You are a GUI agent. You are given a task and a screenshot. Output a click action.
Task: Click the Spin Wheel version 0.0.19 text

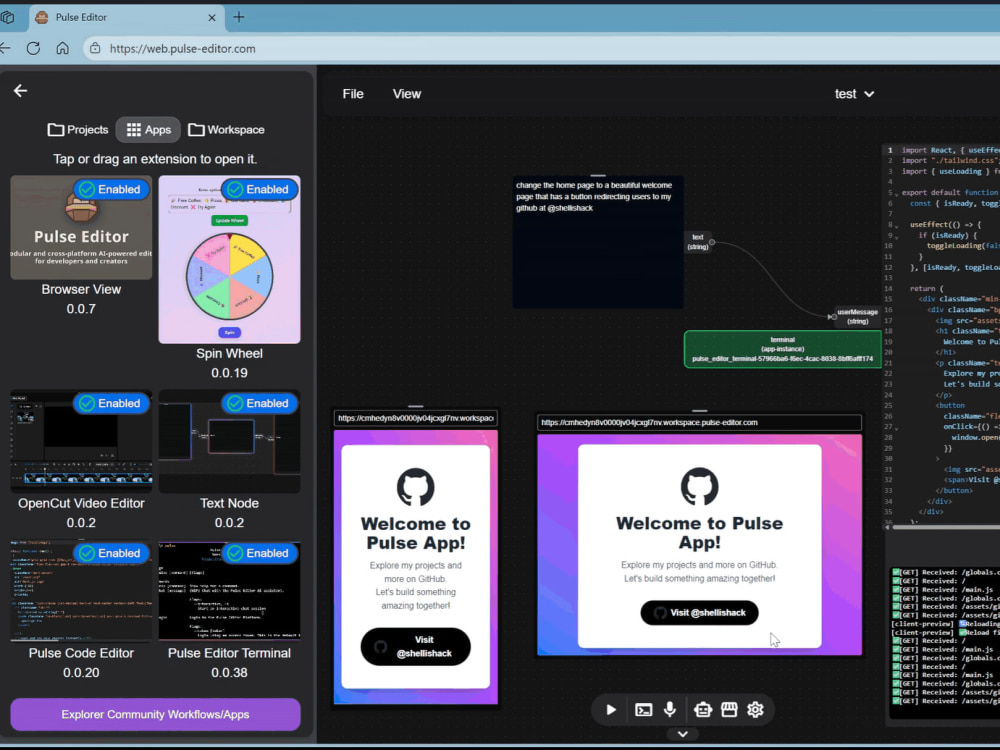230,373
